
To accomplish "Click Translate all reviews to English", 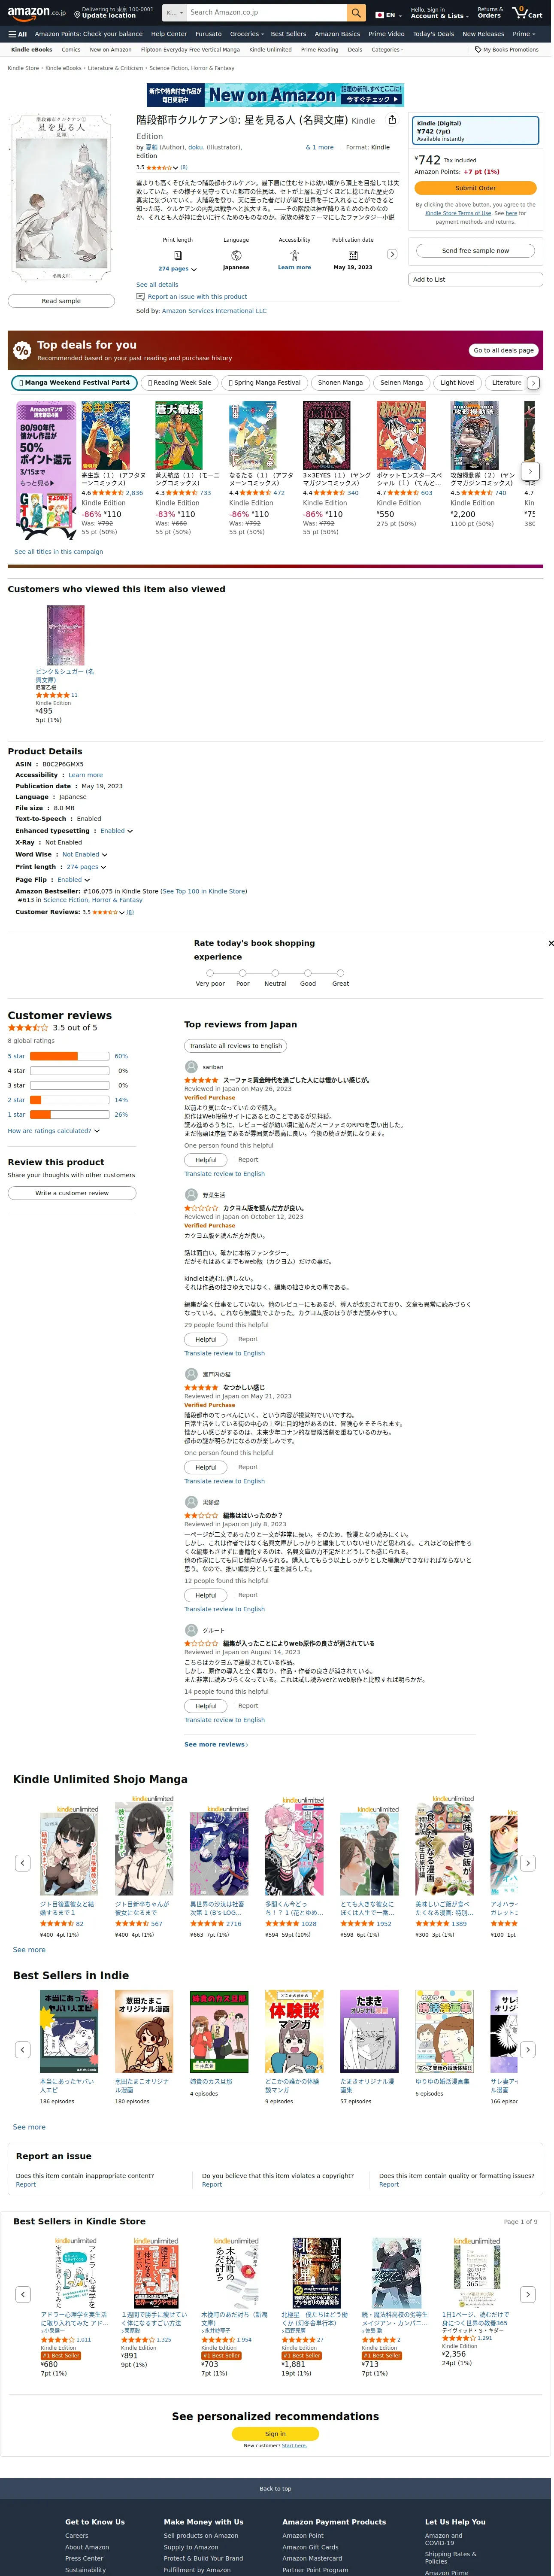I will click(236, 1046).
